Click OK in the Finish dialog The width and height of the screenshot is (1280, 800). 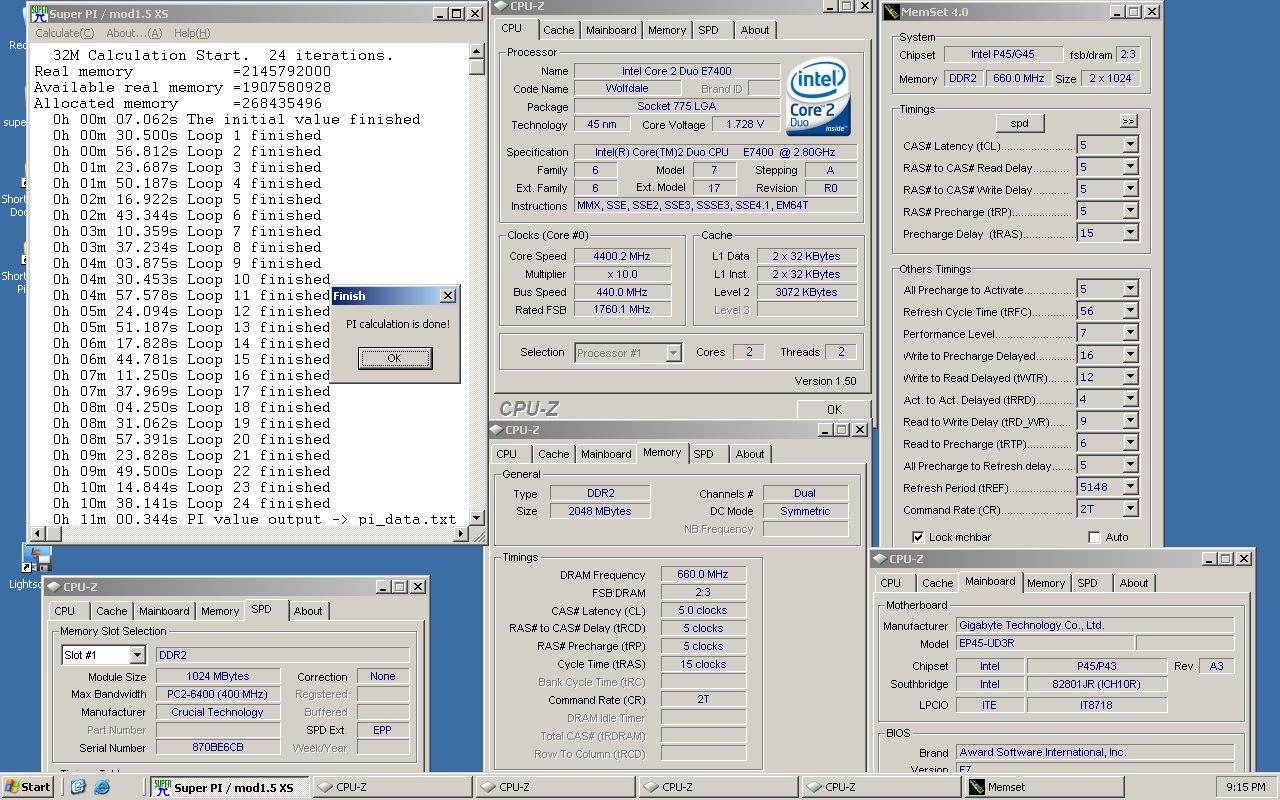point(394,358)
